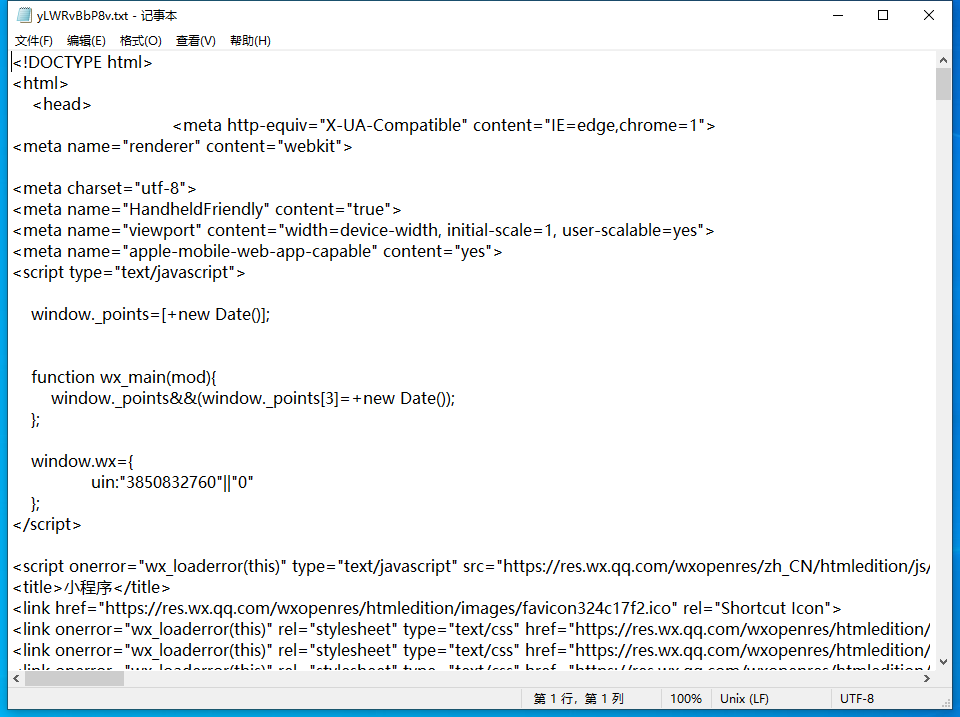Click the <title>小程序</title> line

tap(91, 588)
